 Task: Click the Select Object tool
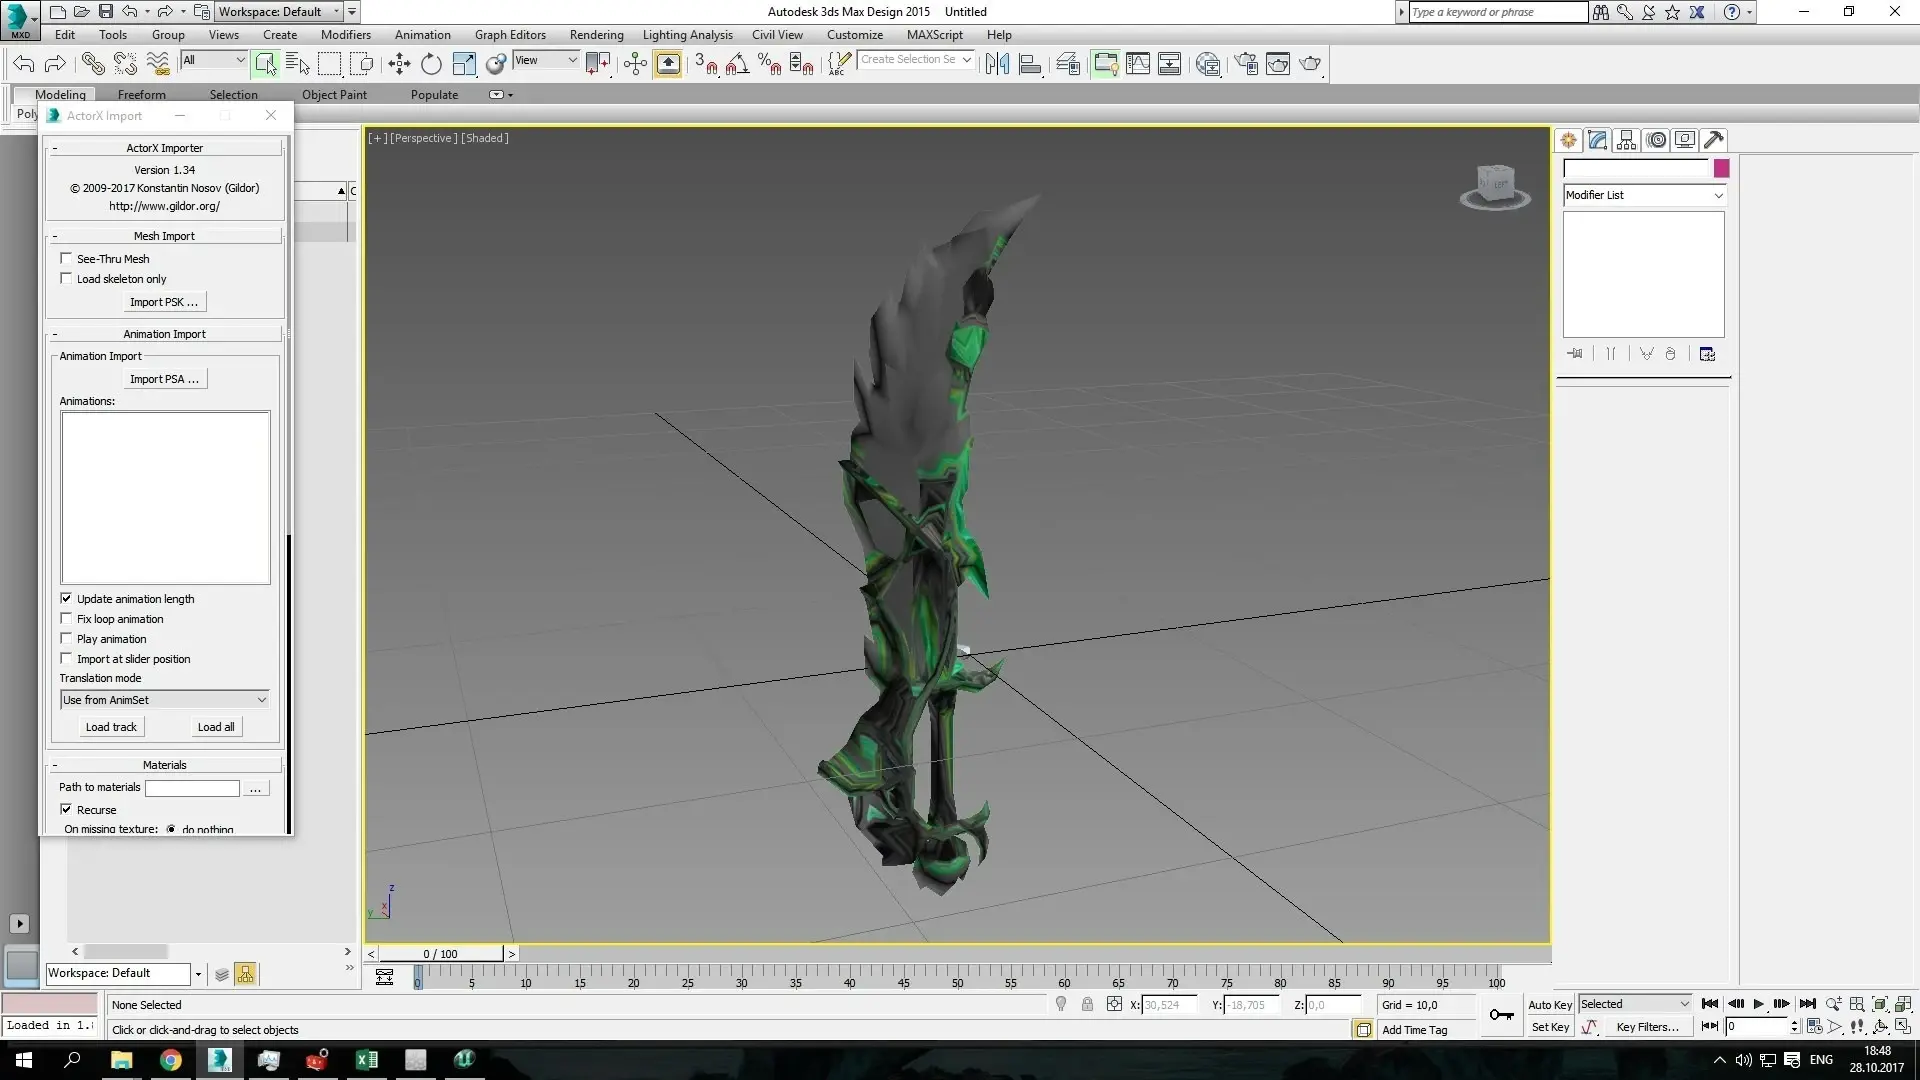(x=265, y=64)
